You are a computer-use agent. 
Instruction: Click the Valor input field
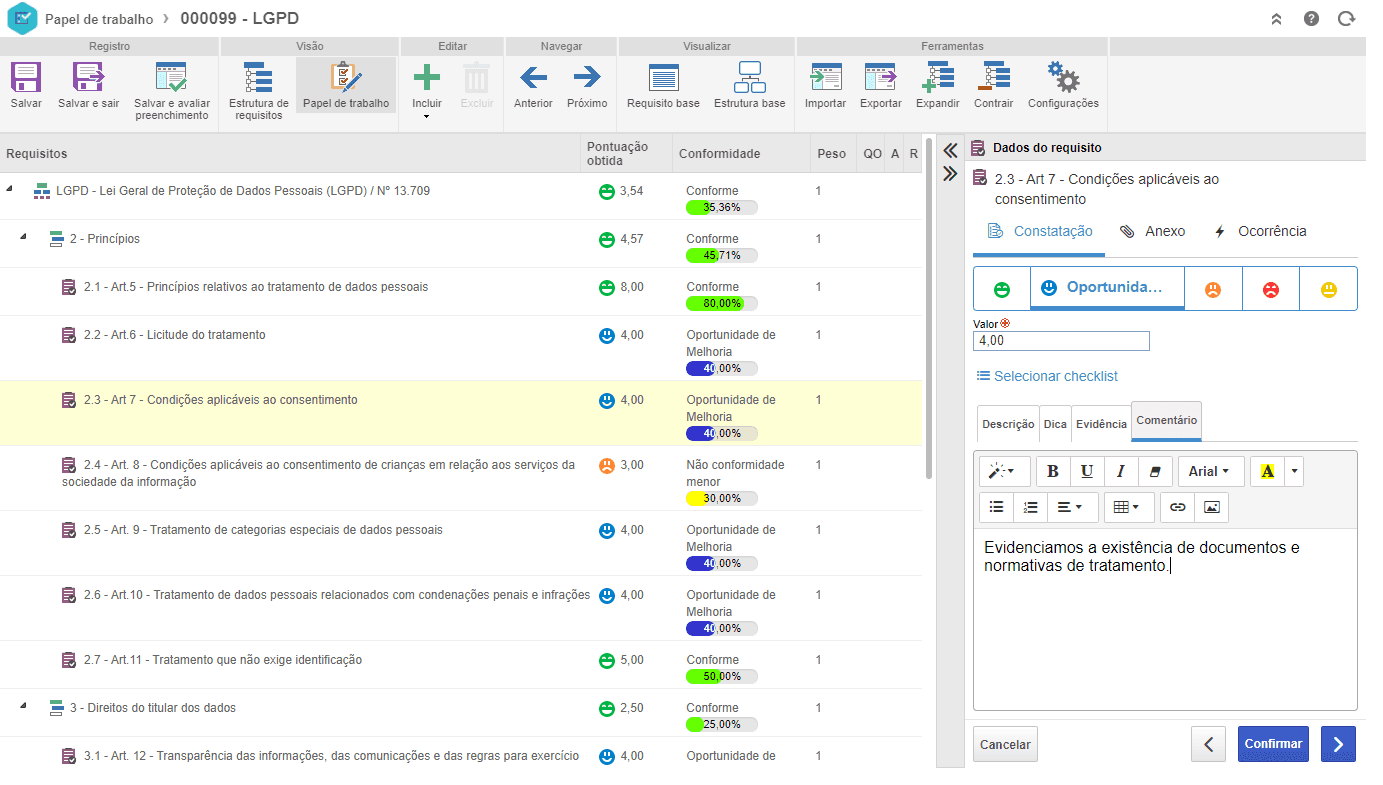1061,341
